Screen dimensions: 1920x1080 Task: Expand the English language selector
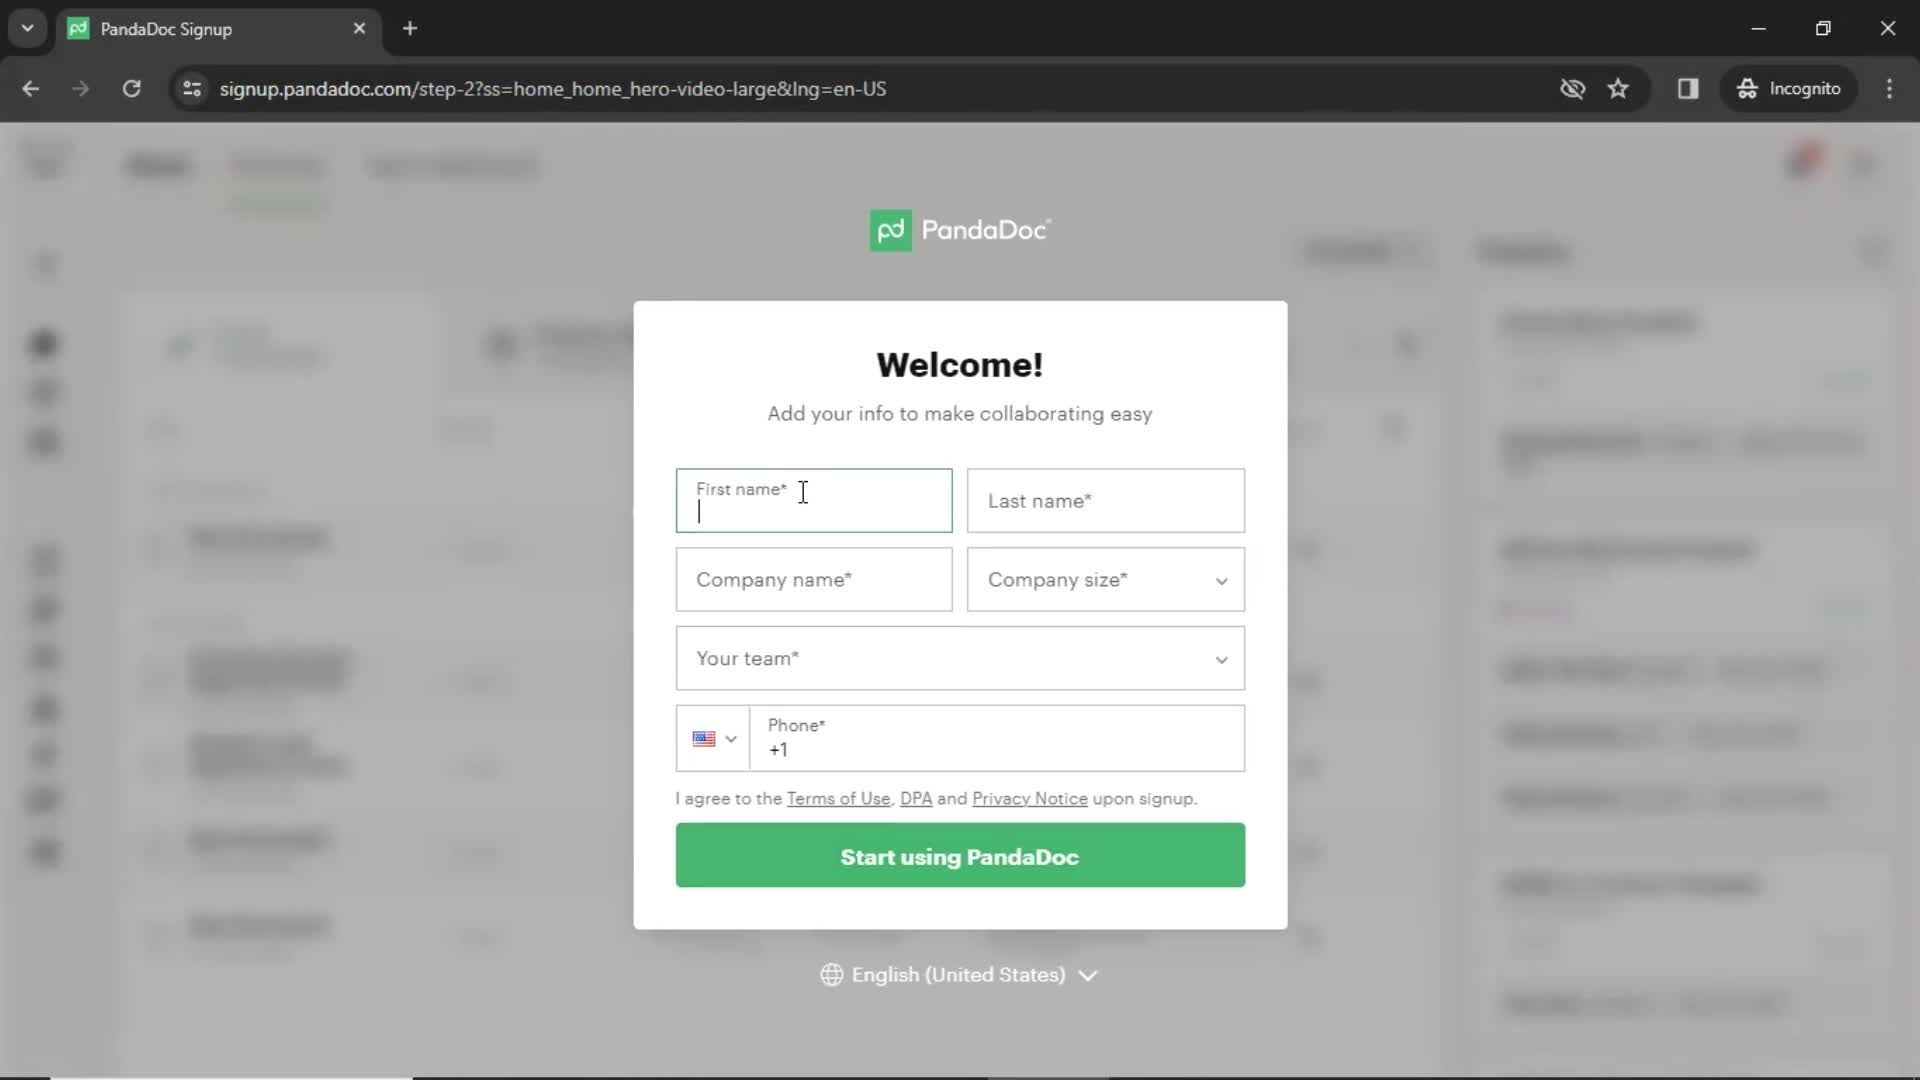click(959, 975)
